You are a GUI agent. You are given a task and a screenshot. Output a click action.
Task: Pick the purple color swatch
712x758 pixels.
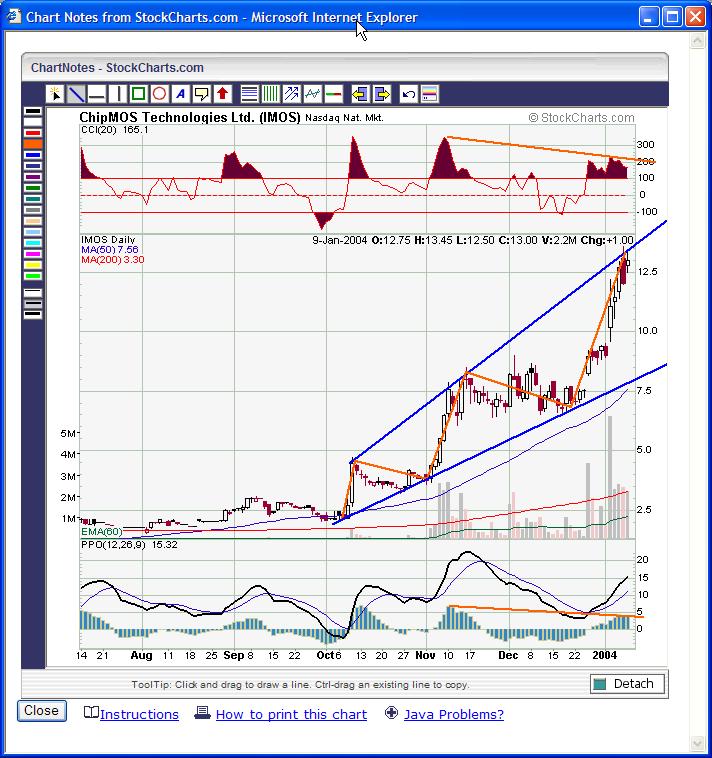[33, 177]
